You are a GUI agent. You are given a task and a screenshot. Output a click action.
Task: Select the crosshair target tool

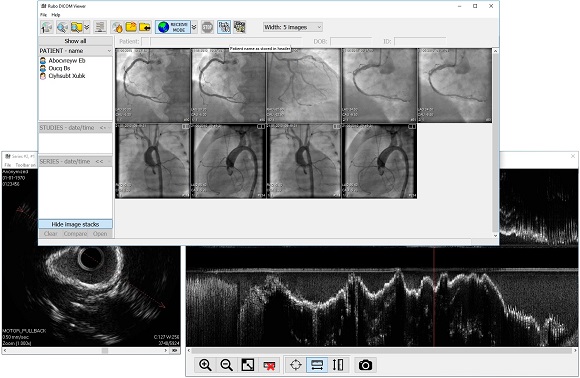pyautogui.click(x=296, y=365)
